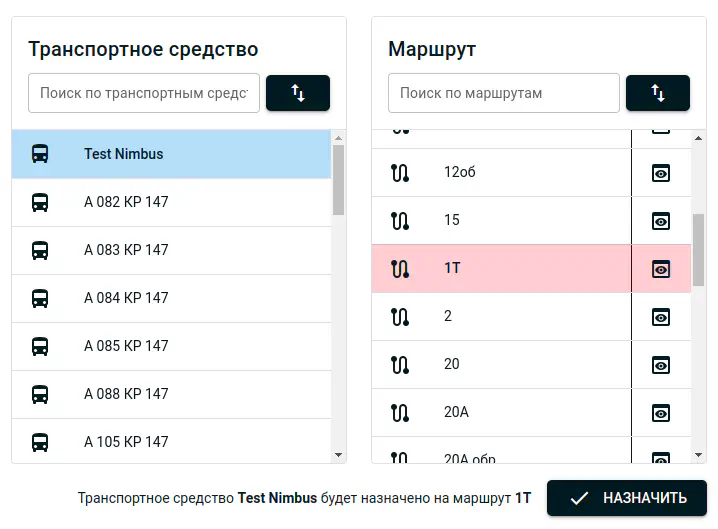This screenshot has height=529, width=718.
Task: Toggle the eye preview for route 20А
Action: (660, 413)
